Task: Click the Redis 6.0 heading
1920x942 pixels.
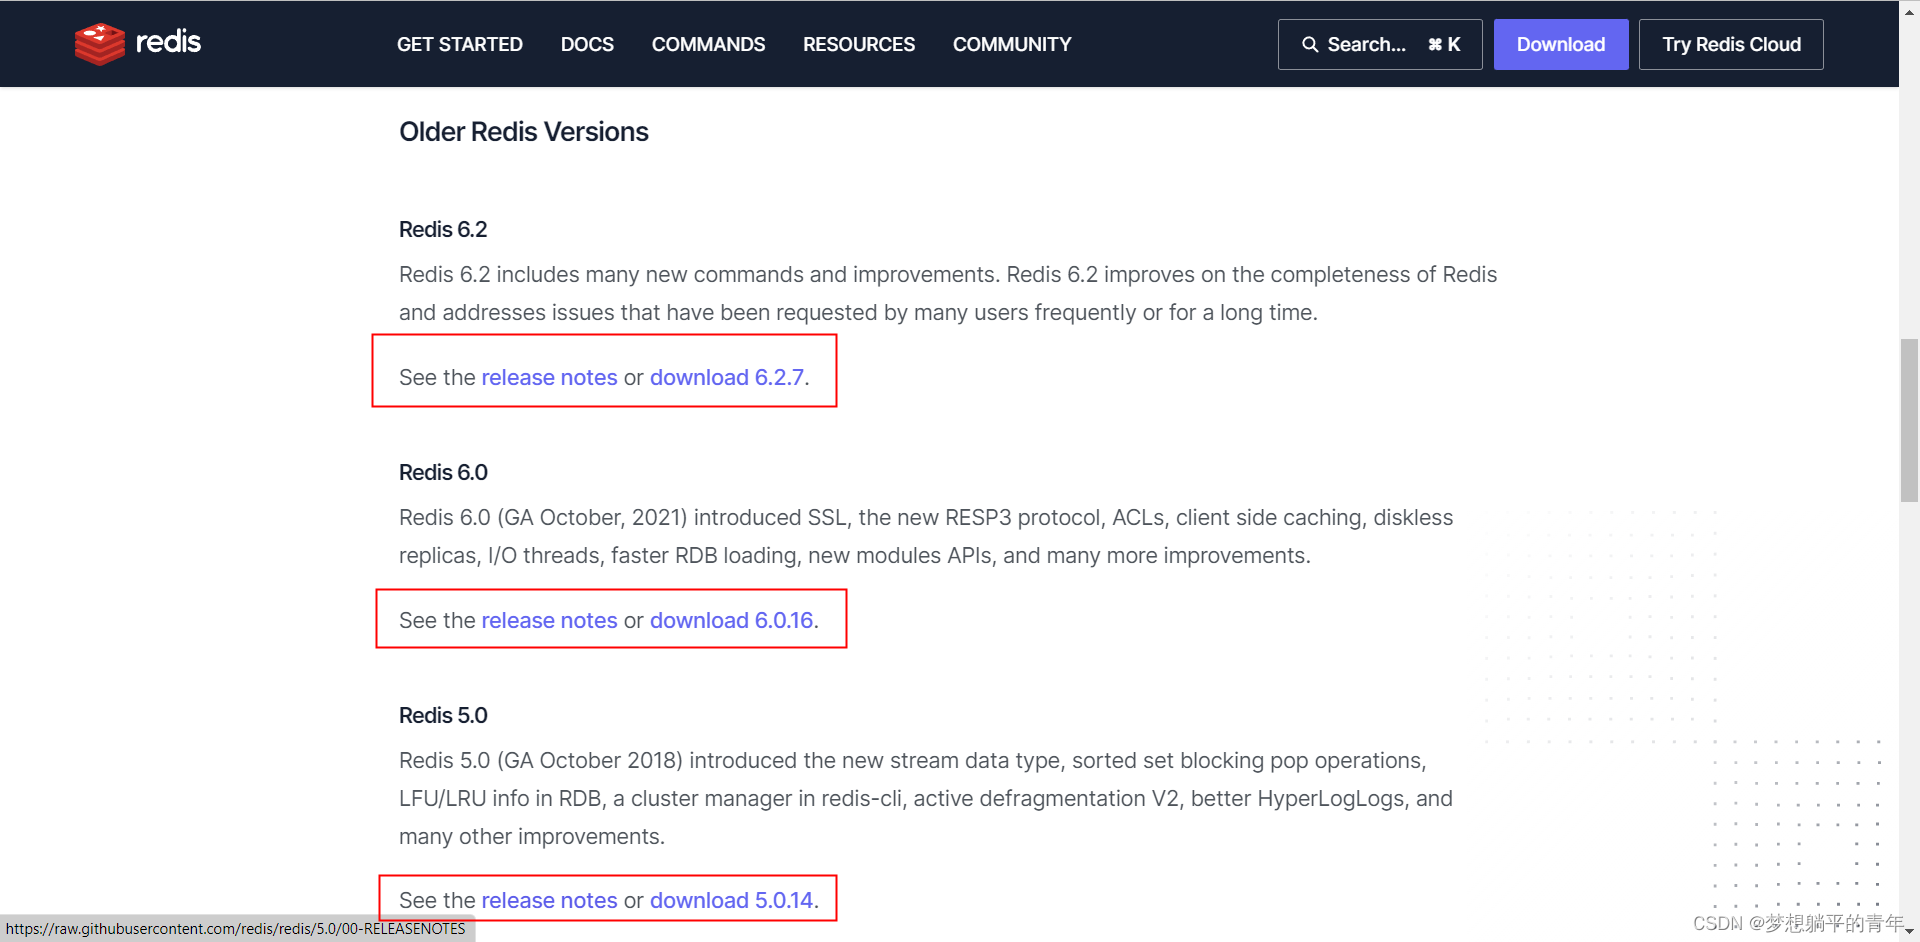Action: coord(443,473)
